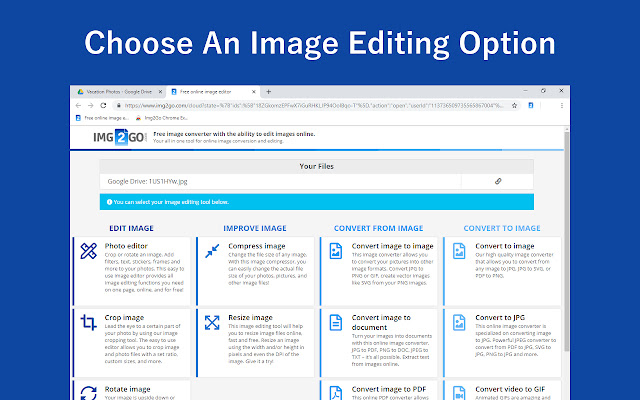Image resolution: width=640 pixels, height=400 pixels.
Task: Open the Convert image to image title
Action: 392,246
